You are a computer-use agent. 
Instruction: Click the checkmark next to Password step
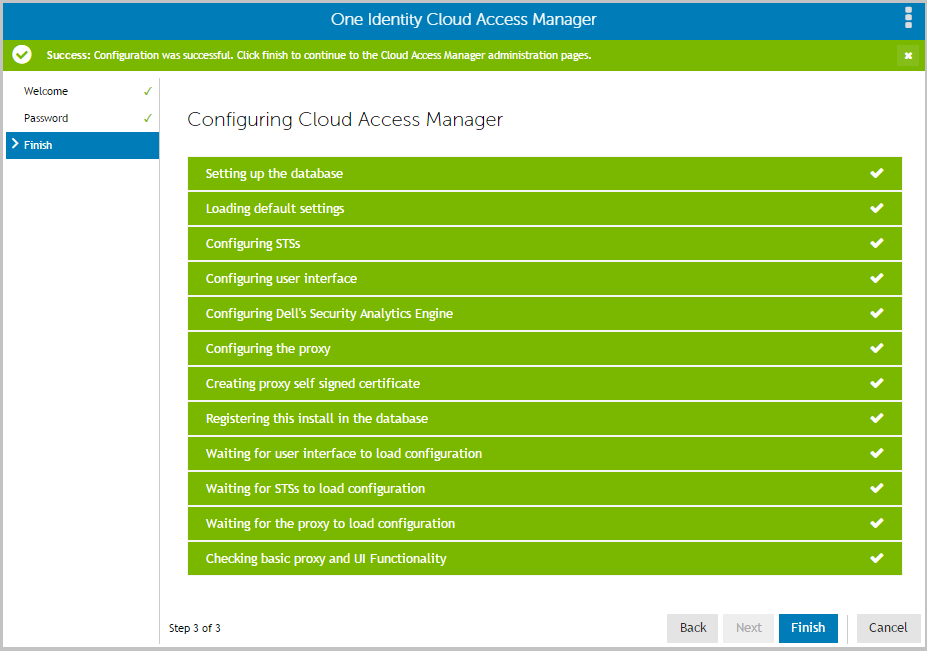coord(148,118)
